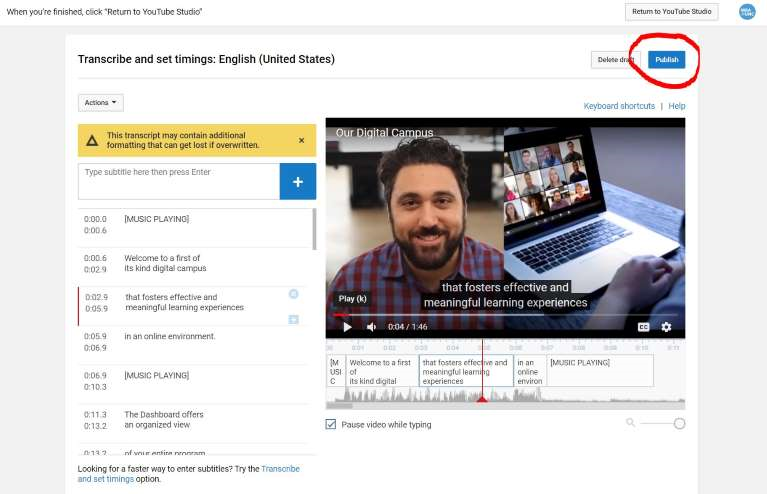Open the Keyboard shortcuts link
Viewport: 767px width, 494px height.
(619, 106)
